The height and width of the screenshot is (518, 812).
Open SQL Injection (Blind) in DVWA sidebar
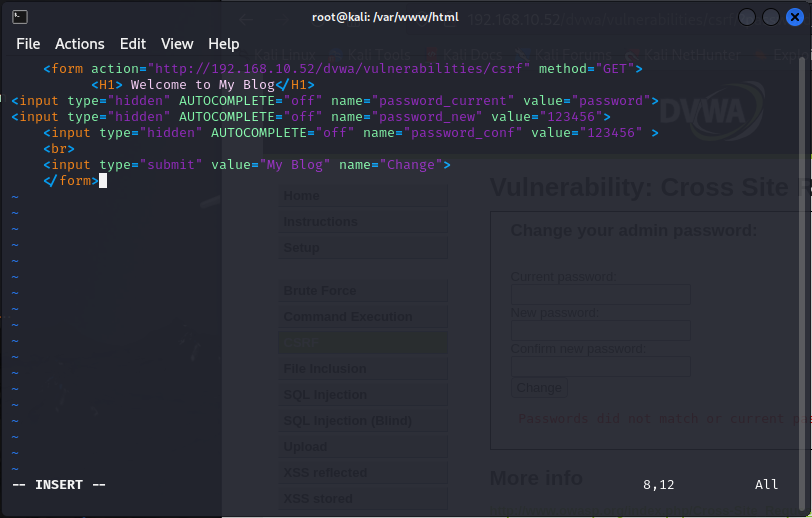[363, 421]
